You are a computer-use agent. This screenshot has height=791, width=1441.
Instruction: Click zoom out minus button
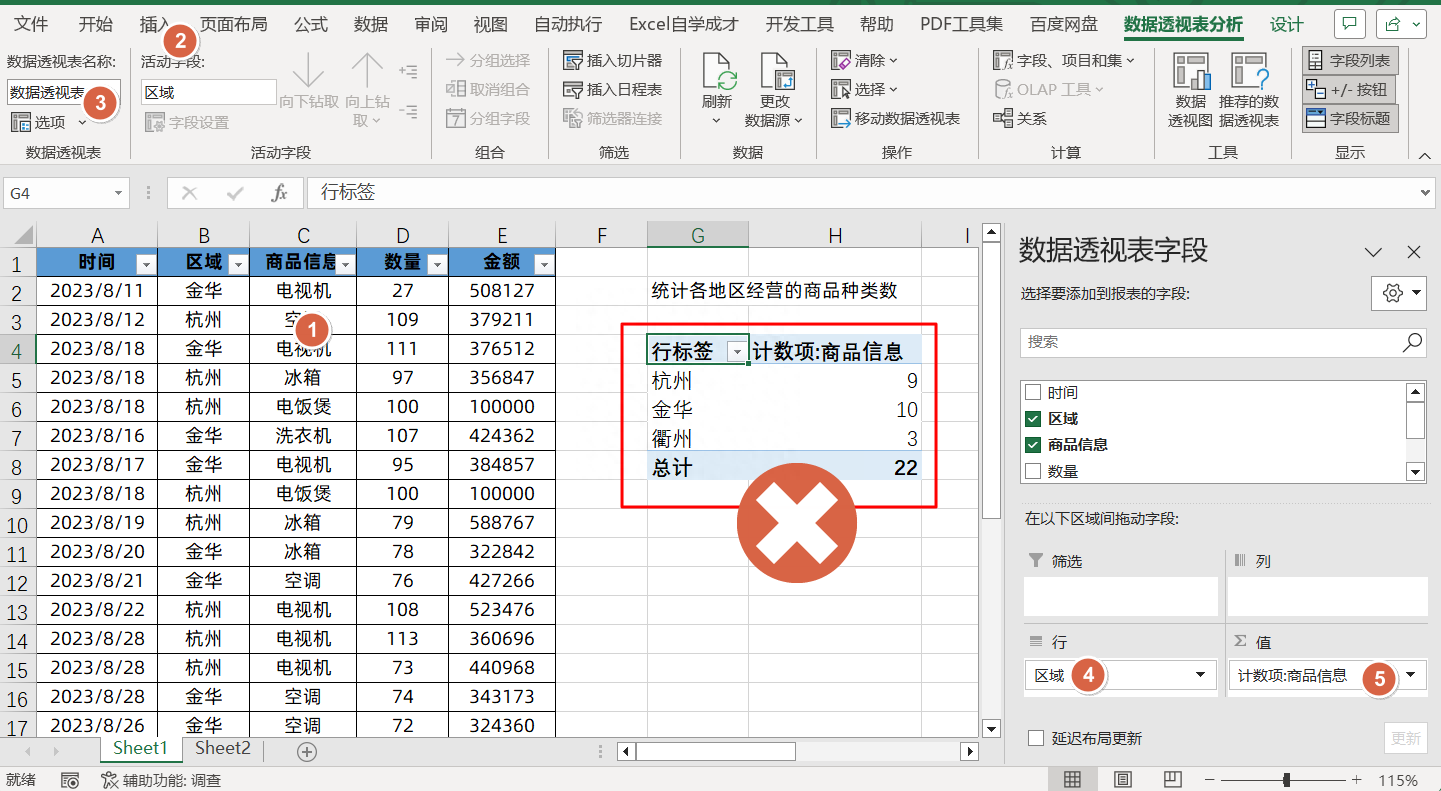(x=1211, y=780)
